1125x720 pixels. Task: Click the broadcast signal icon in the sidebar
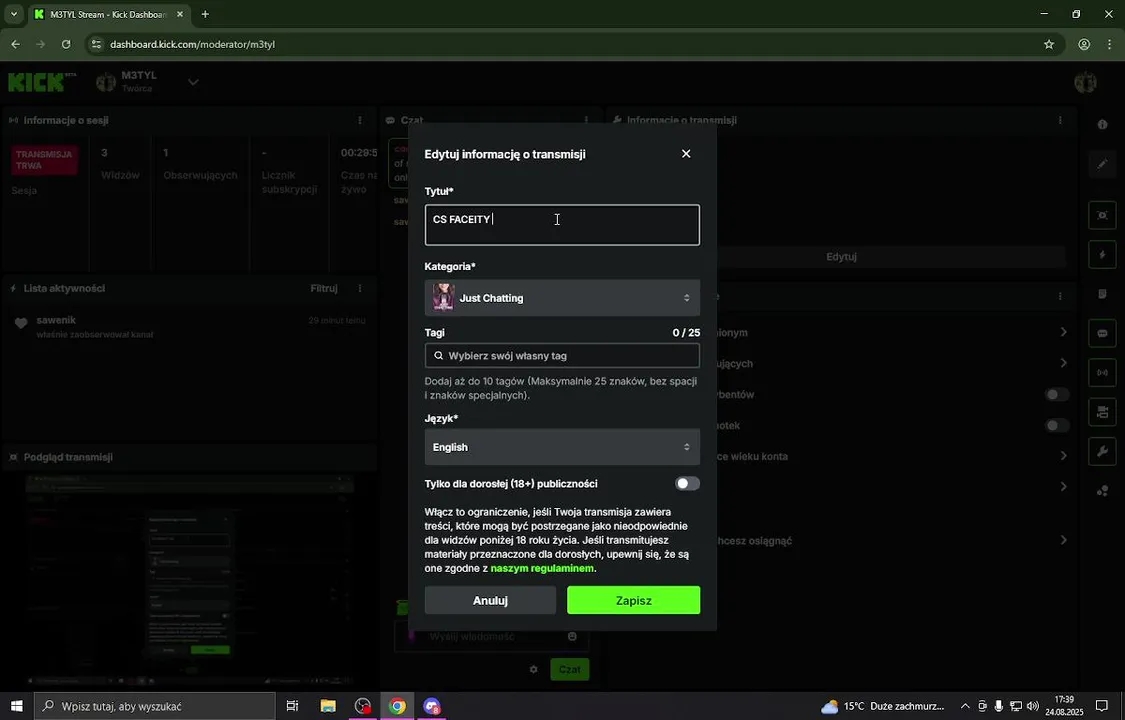point(1102,373)
